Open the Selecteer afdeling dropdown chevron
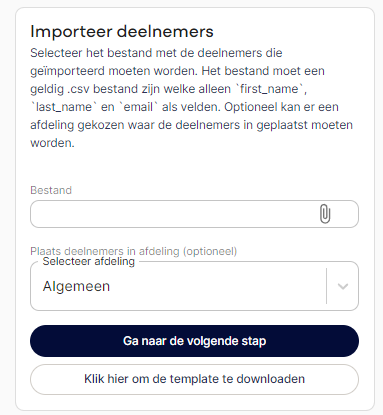This screenshot has width=383, height=415. pos(343,286)
